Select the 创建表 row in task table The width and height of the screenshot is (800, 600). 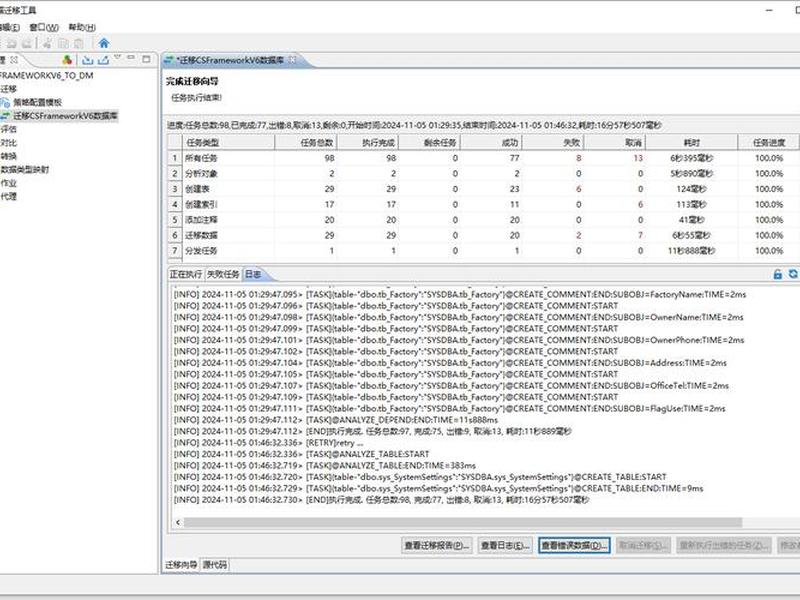pos(483,189)
